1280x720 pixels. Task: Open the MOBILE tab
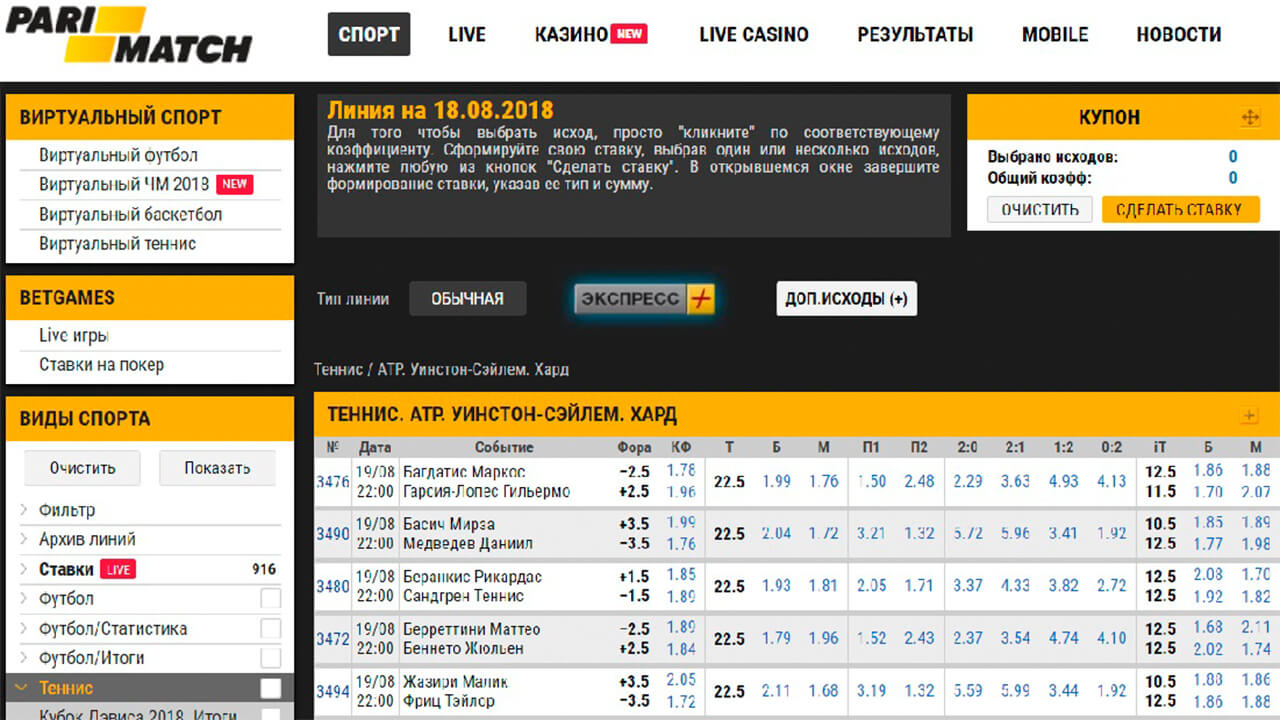point(1055,34)
